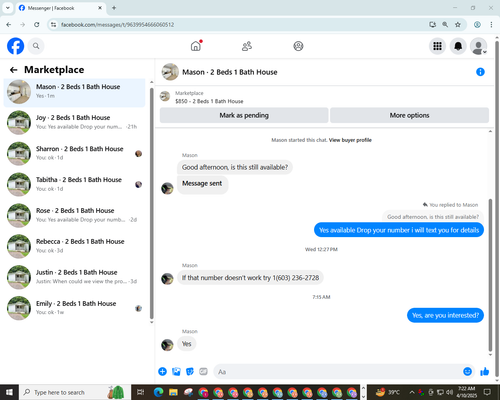Click 'Good afternoon, is this still available?' message

[235, 167]
